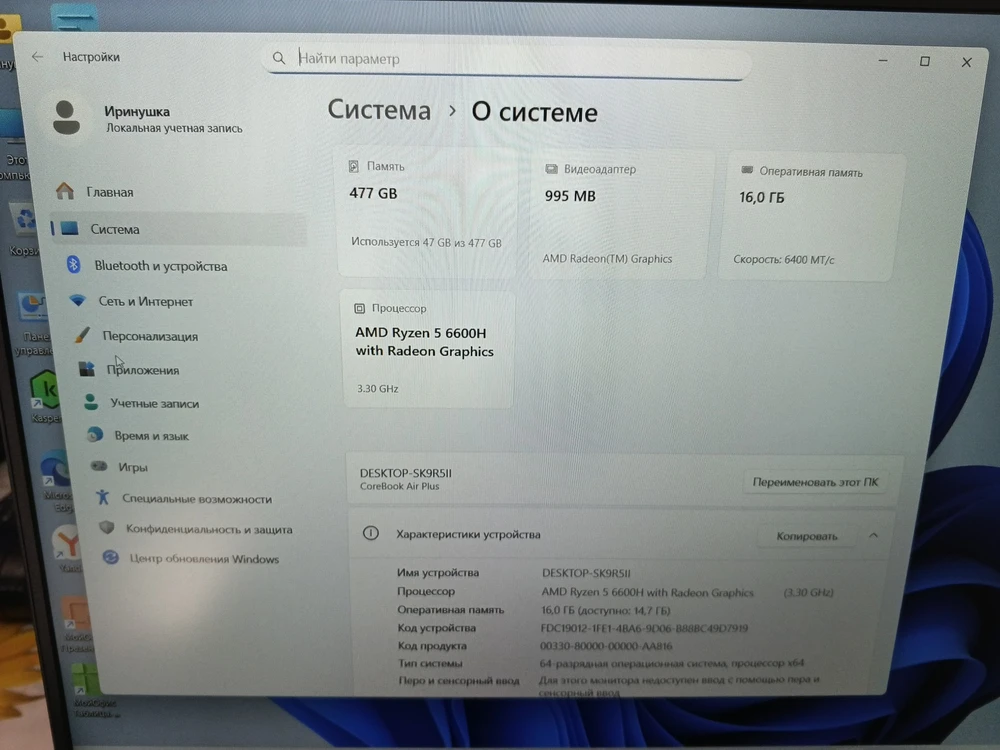Click the RAM icon beside 'Оперативная память'
The height and width of the screenshot is (750, 1000).
[747, 170]
